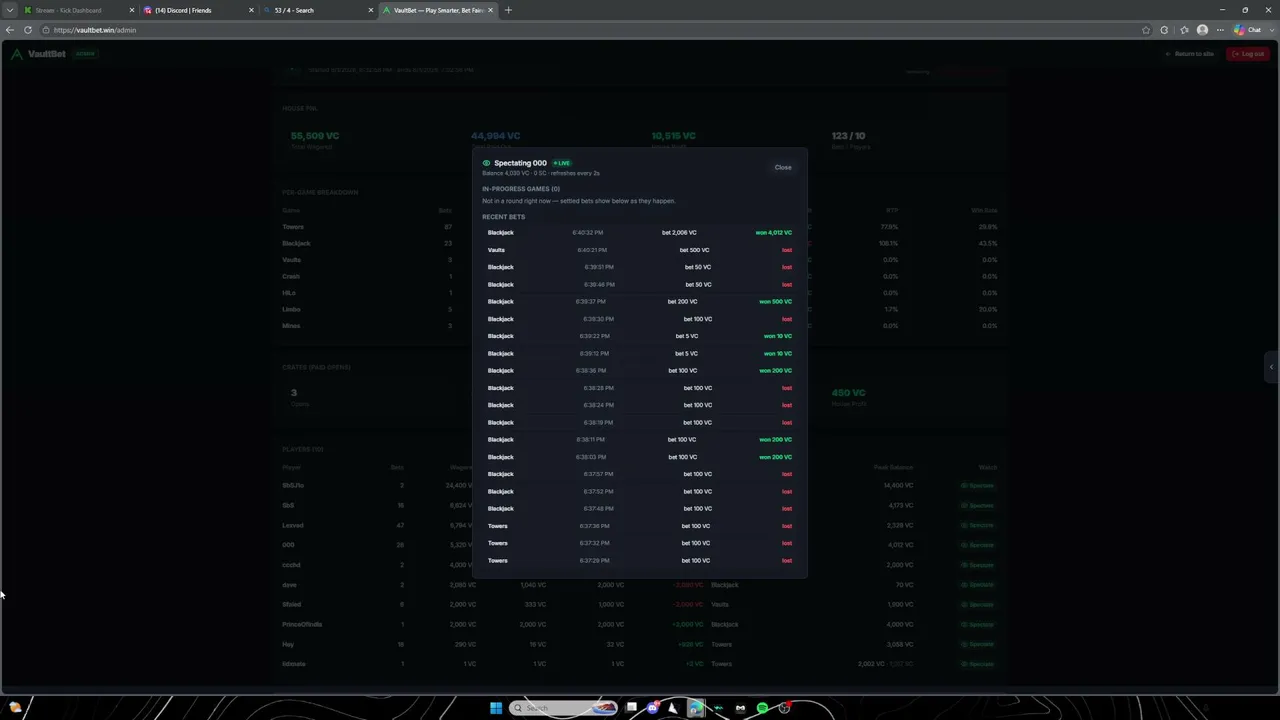Select the Blackjack bet at 6:38:11 PM
The image size is (1280, 720).
pos(640,440)
